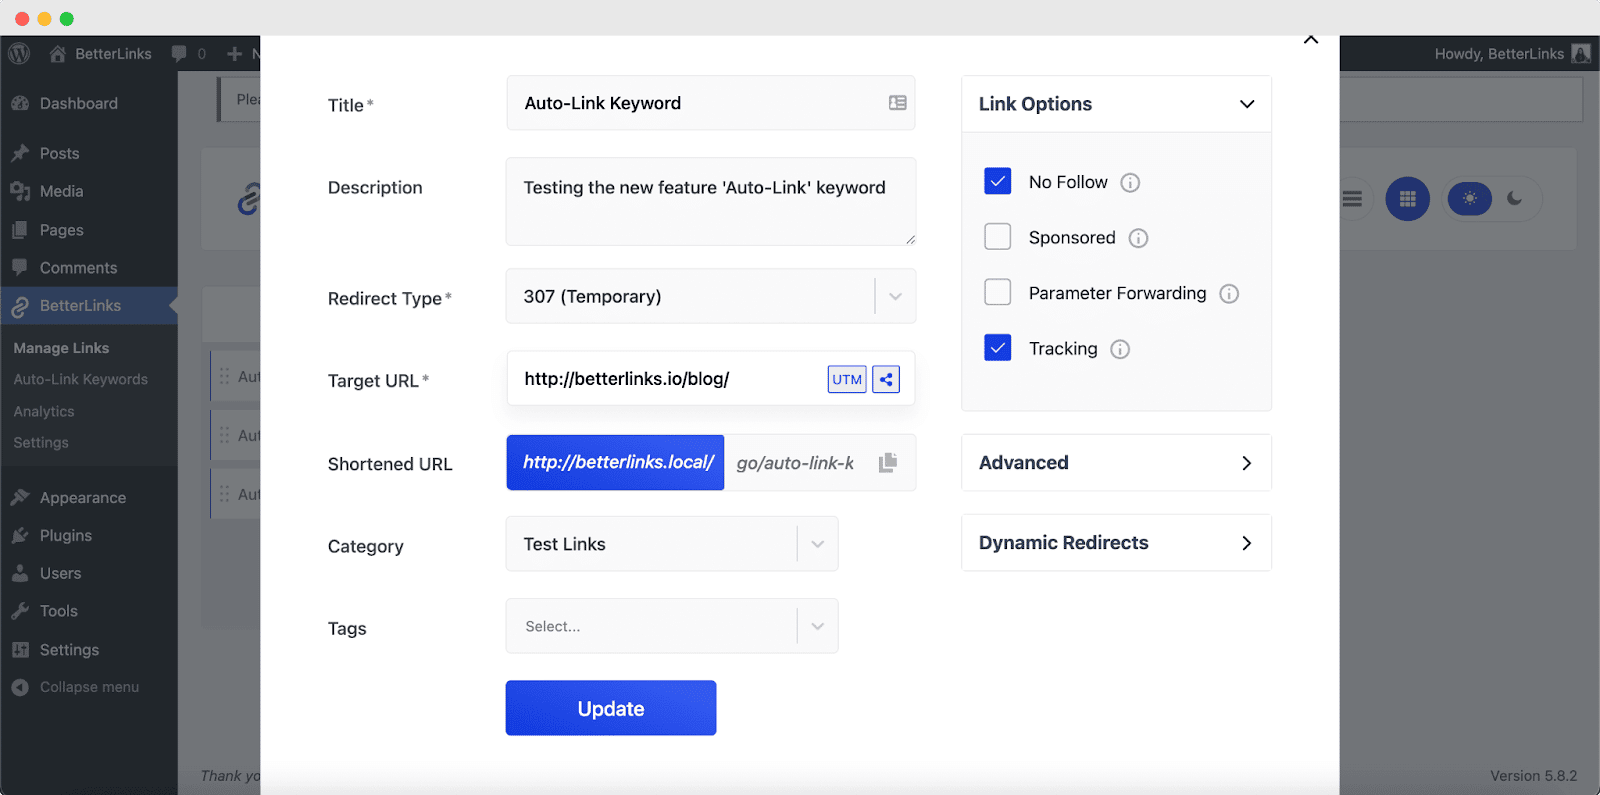The height and width of the screenshot is (795, 1600).
Task: Enable the Parameter Forwarding checkbox
Action: point(998,292)
